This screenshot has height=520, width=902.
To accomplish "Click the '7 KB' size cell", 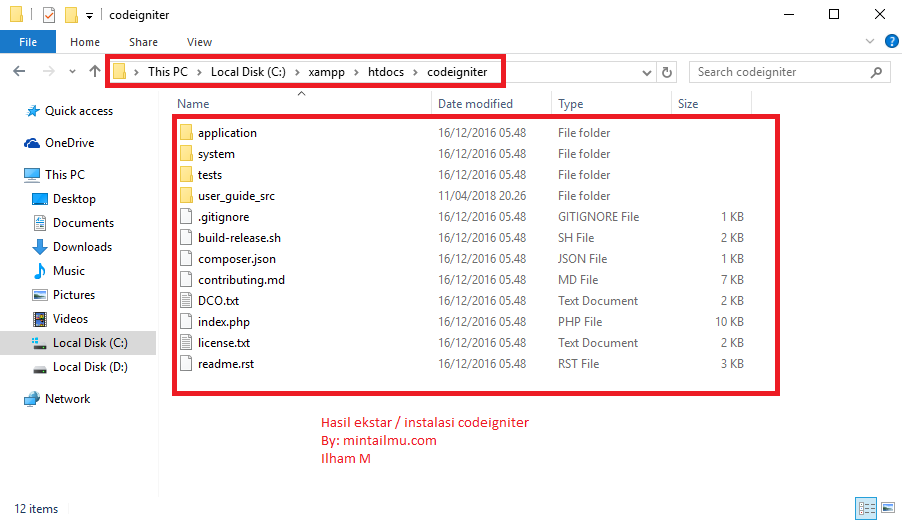I will pos(732,280).
